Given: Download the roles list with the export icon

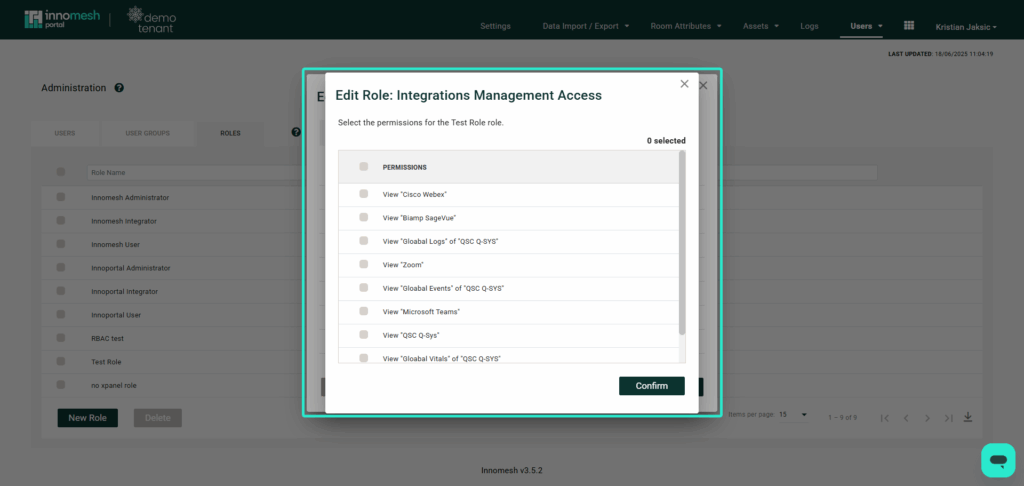Looking at the screenshot, I should click(x=968, y=417).
